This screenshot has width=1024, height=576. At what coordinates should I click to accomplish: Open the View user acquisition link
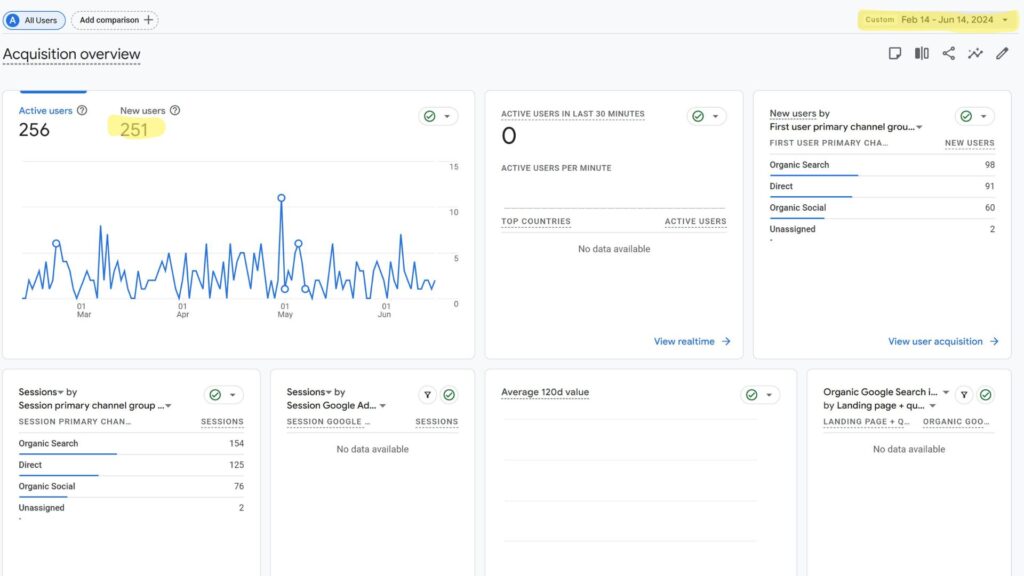coord(943,342)
